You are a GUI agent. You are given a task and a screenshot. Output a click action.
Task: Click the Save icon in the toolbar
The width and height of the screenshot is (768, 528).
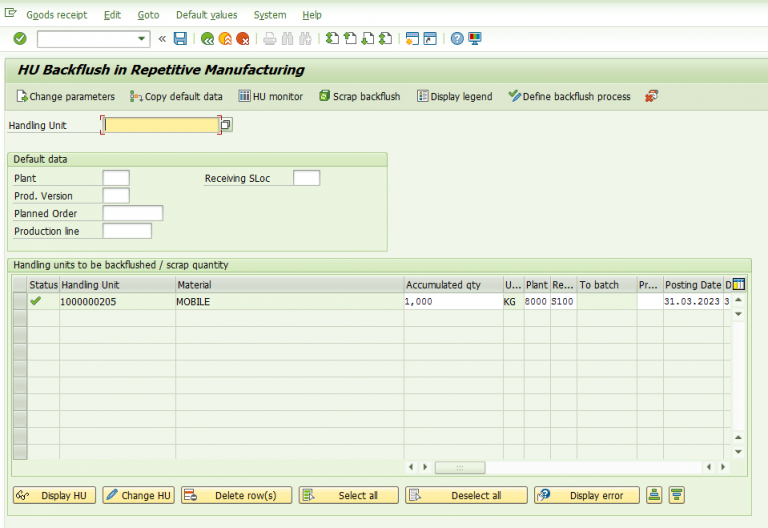[180, 39]
